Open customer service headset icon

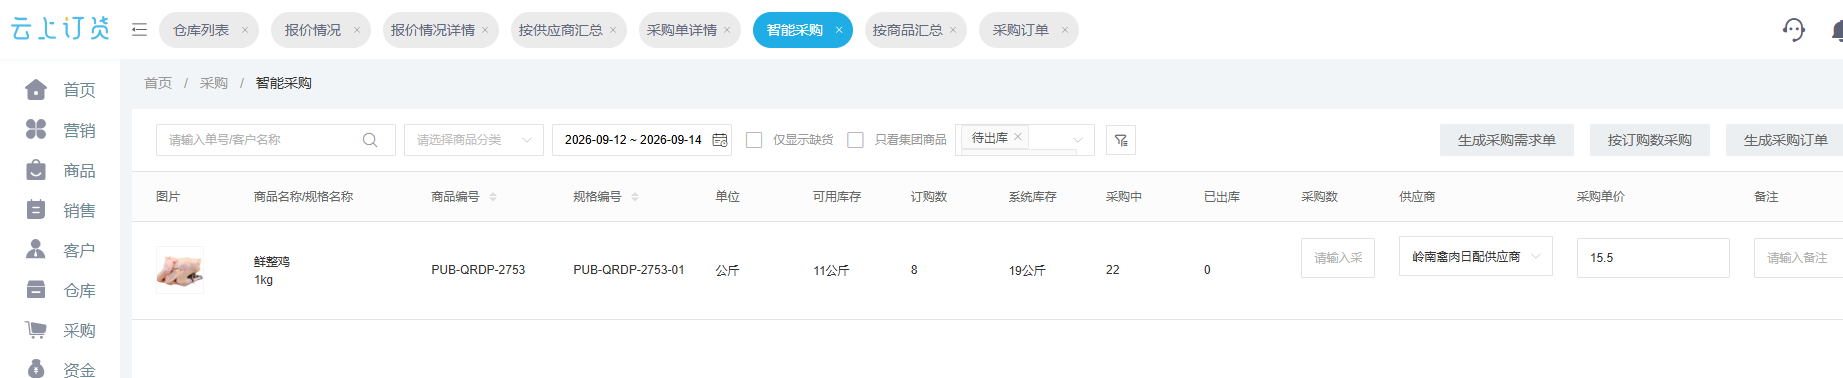pyautogui.click(x=1794, y=30)
